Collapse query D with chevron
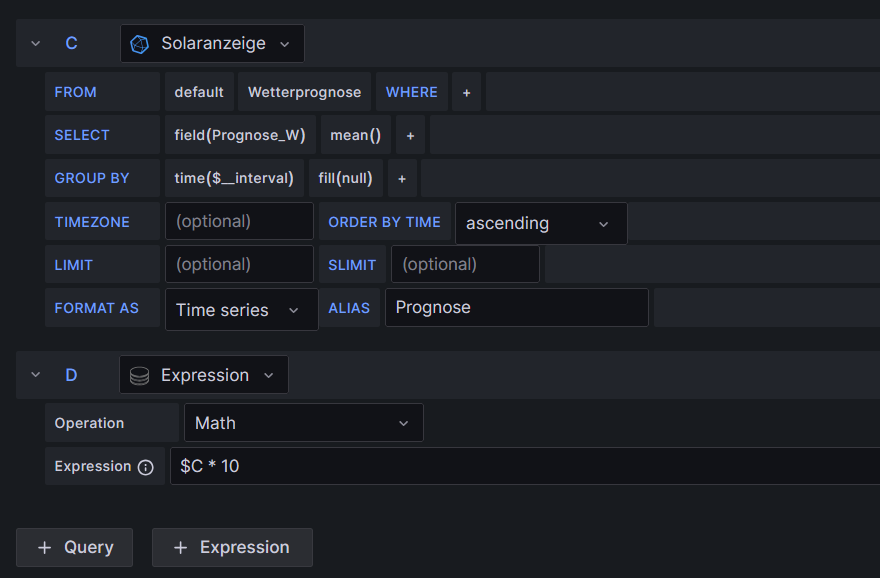The image size is (880, 578). tap(36, 375)
